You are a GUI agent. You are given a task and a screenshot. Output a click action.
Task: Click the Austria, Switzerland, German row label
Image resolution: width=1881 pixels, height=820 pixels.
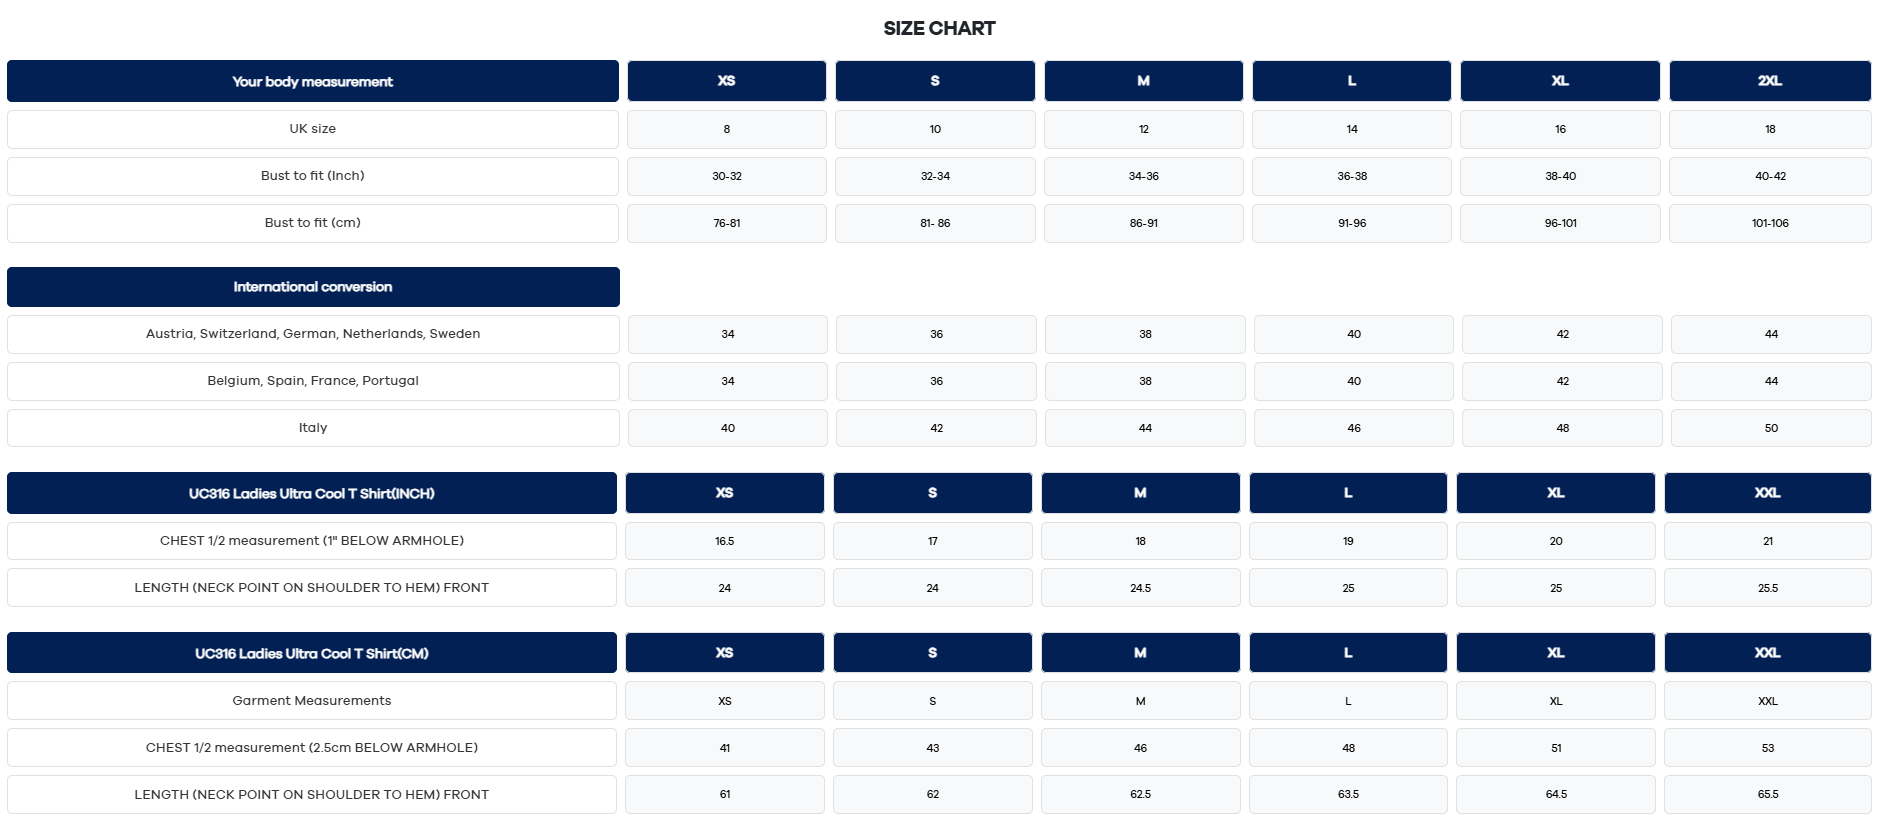[x=312, y=334]
